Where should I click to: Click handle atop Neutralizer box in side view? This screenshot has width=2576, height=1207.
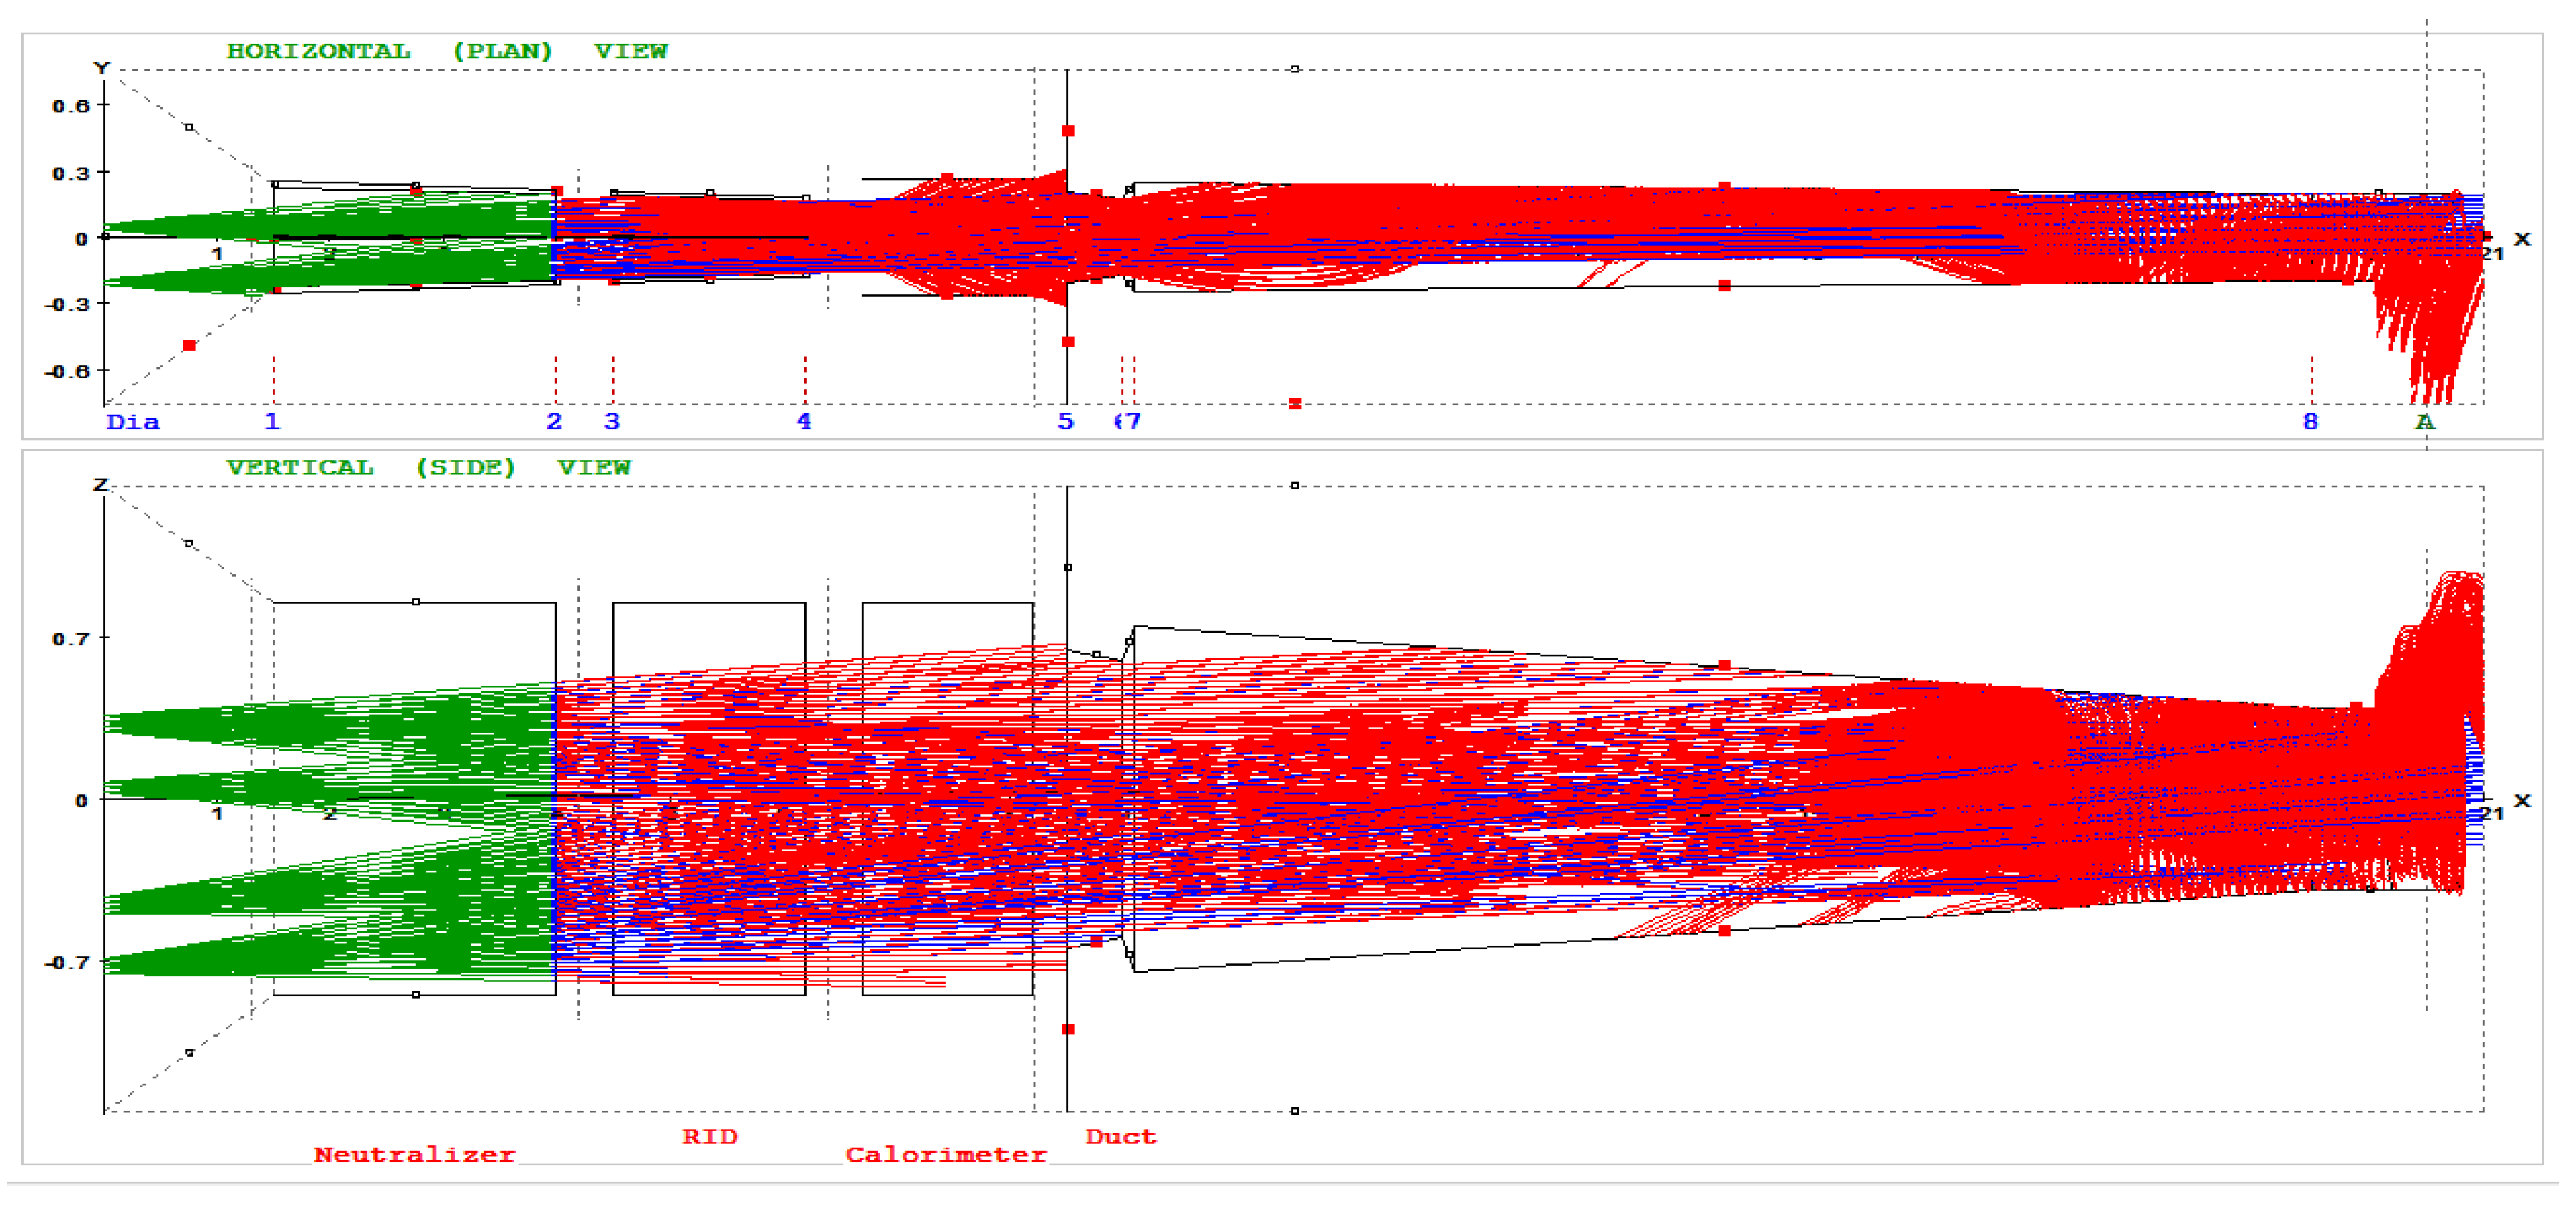click(416, 602)
